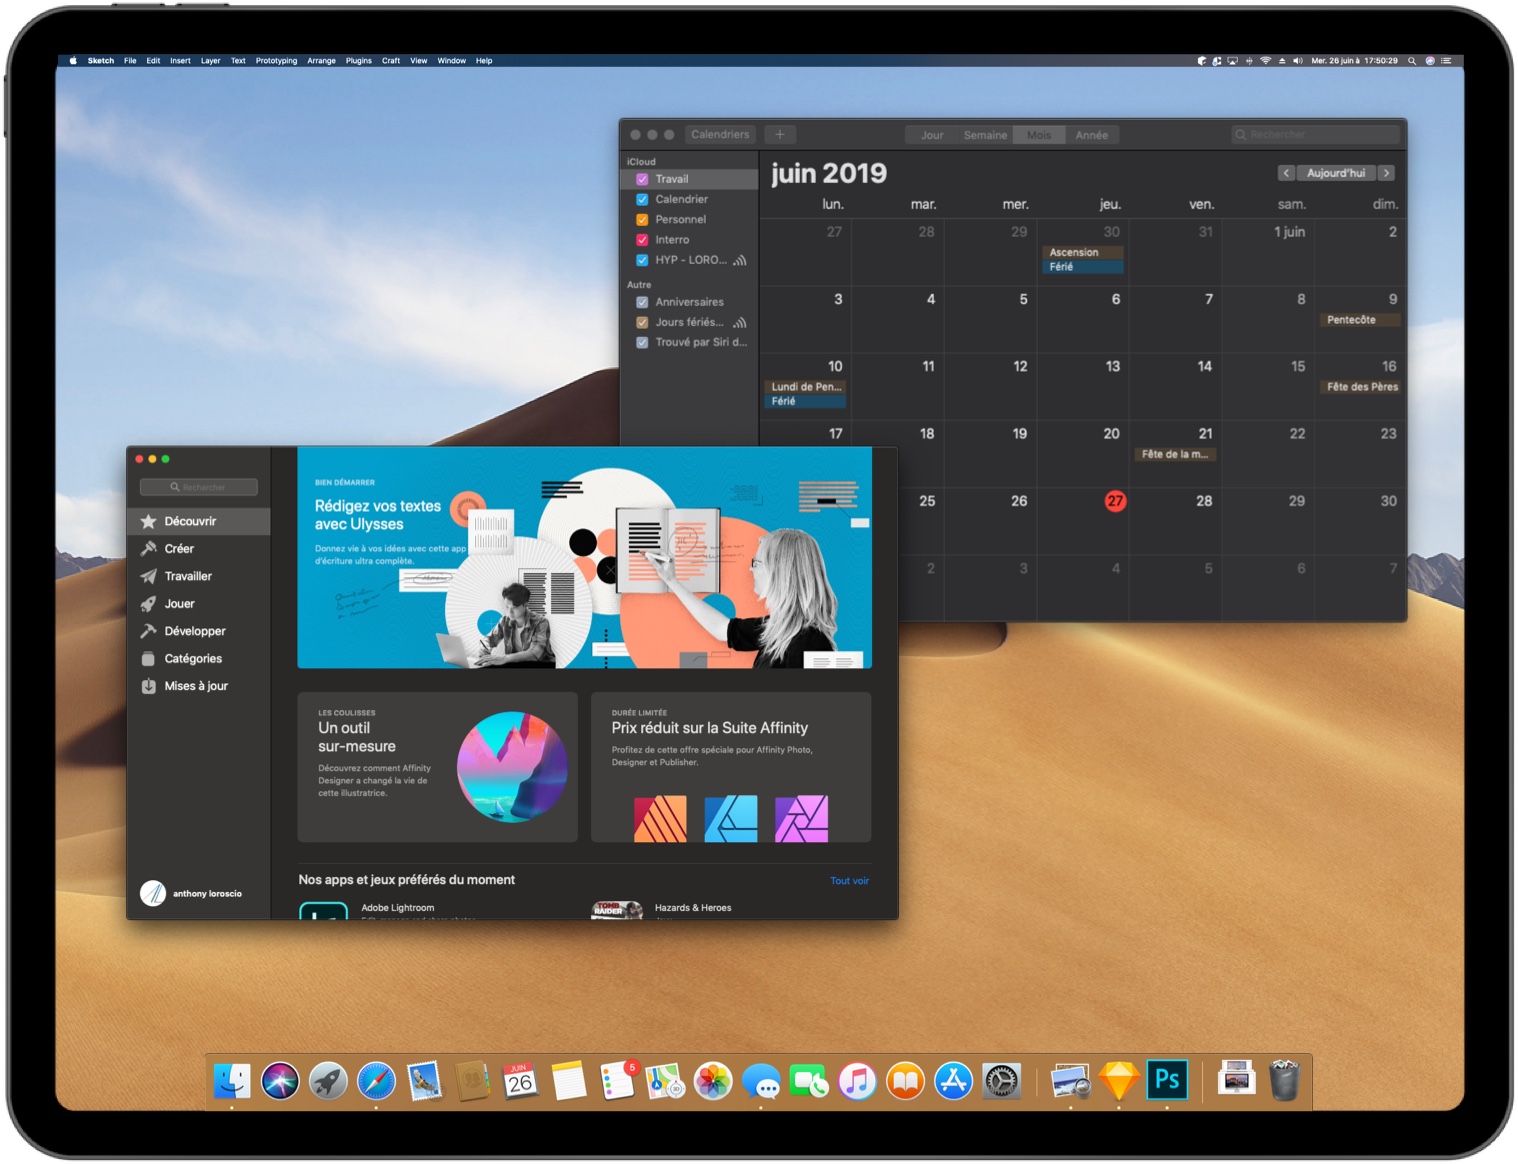1518x1164 pixels.
Task: Click the Affinity Publisher orange app icon
Action: 660,819
